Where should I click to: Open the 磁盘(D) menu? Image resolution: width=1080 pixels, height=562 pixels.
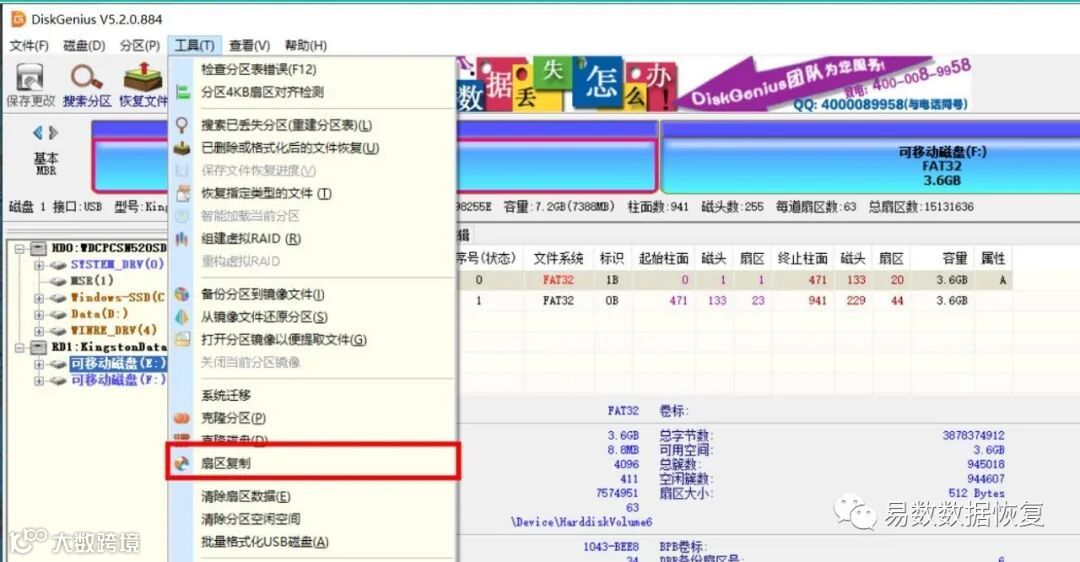pos(84,45)
